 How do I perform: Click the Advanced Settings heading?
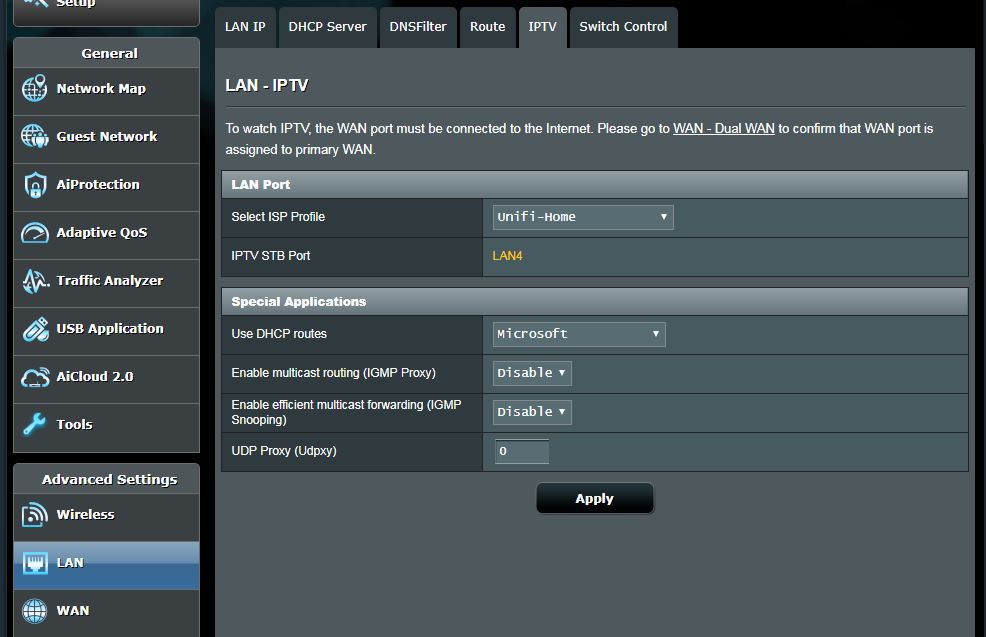(x=109, y=479)
